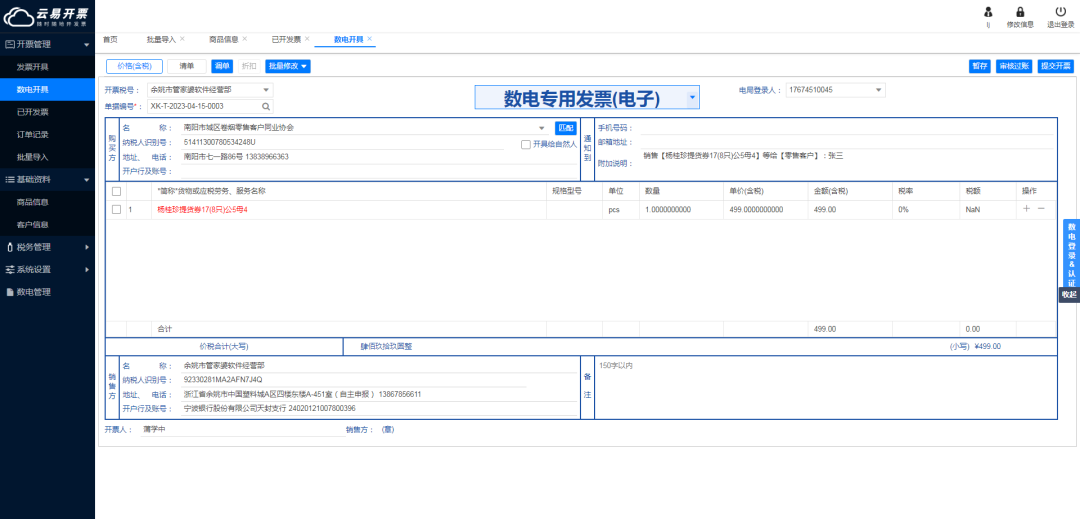
Task: Click item name 杨桂珍提货券17(8只)公5母4
Action: [x=202, y=209]
